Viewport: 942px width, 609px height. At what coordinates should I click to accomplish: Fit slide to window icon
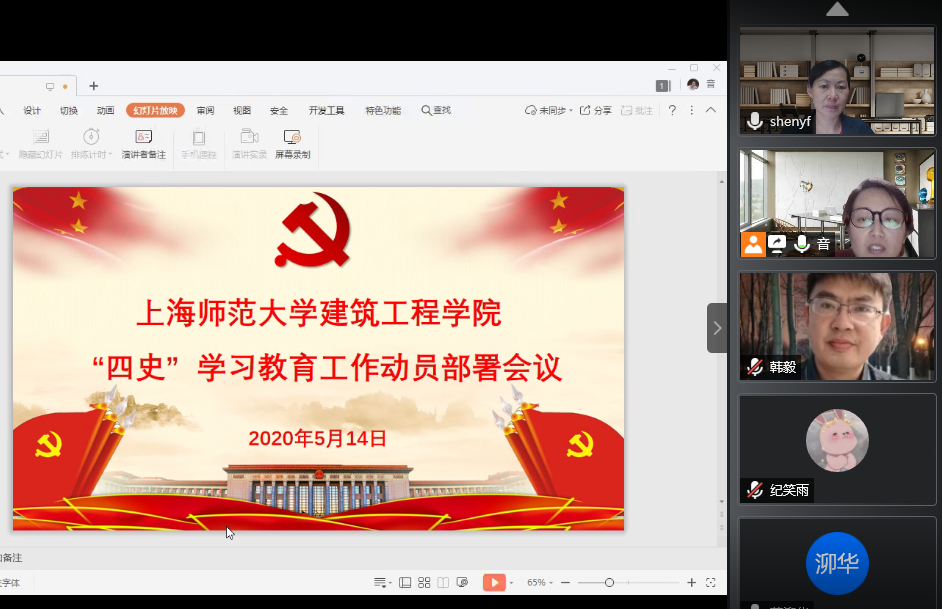coord(711,583)
